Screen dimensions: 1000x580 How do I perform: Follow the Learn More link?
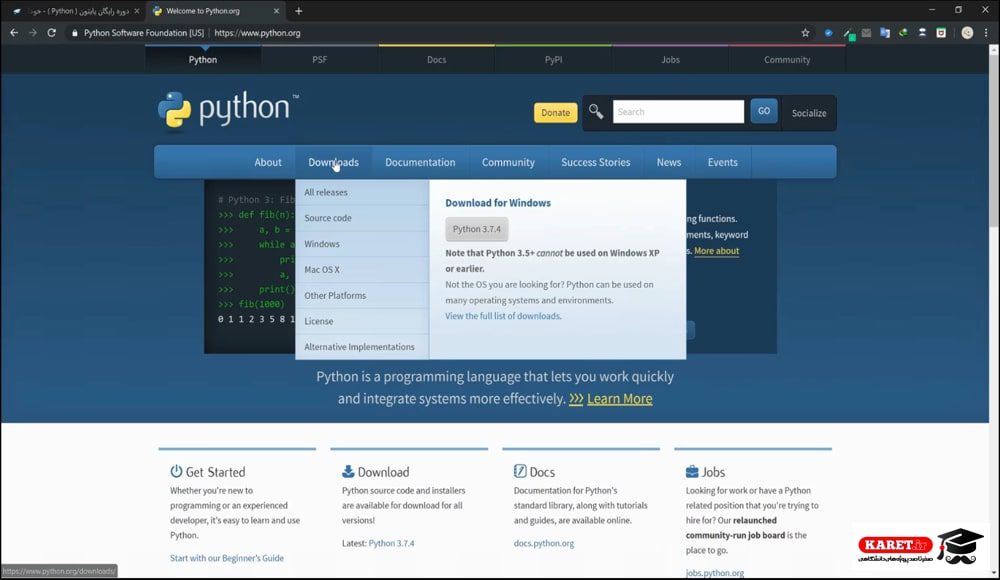pyautogui.click(x=619, y=399)
